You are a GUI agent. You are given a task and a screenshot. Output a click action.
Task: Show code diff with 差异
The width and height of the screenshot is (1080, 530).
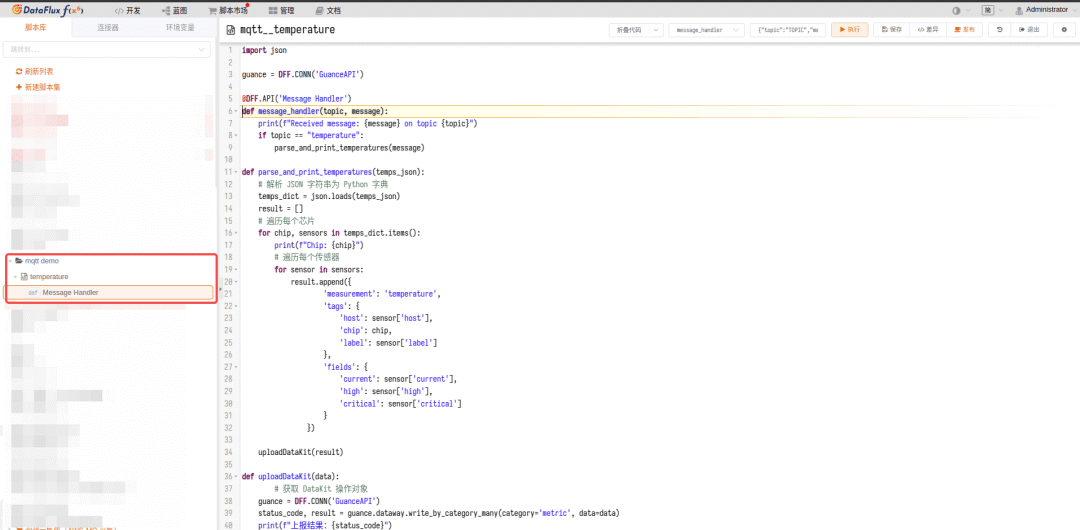tap(927, 30)
